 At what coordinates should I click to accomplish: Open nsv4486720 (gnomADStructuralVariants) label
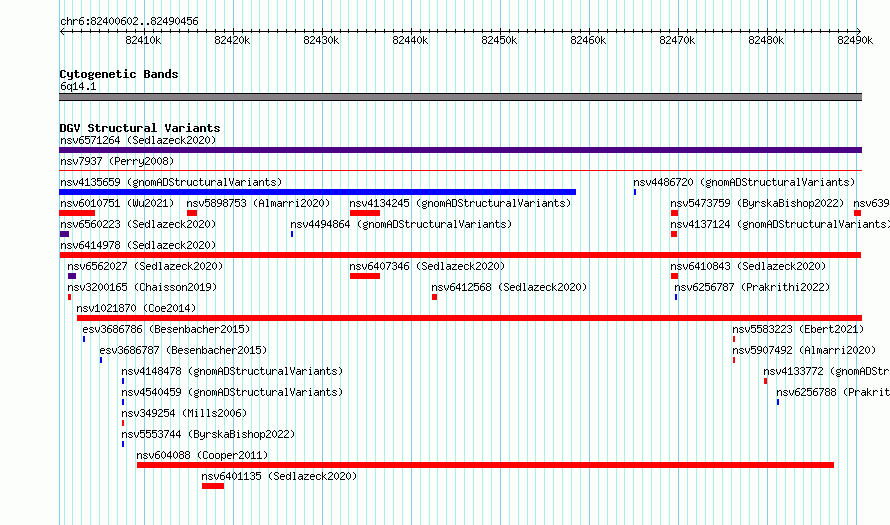pos(744,182)
